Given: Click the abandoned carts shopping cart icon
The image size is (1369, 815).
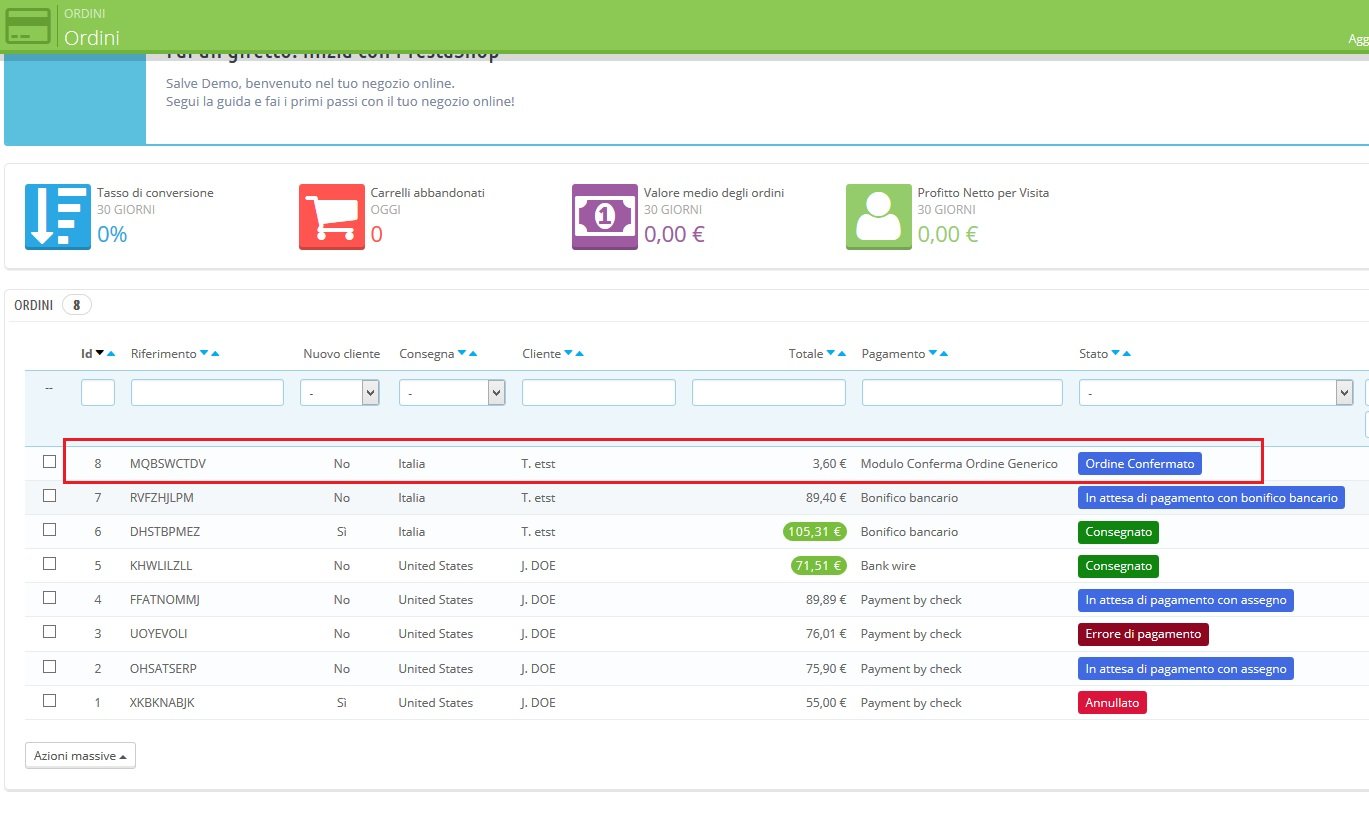Looking at the screenshot, I should 331,216.
